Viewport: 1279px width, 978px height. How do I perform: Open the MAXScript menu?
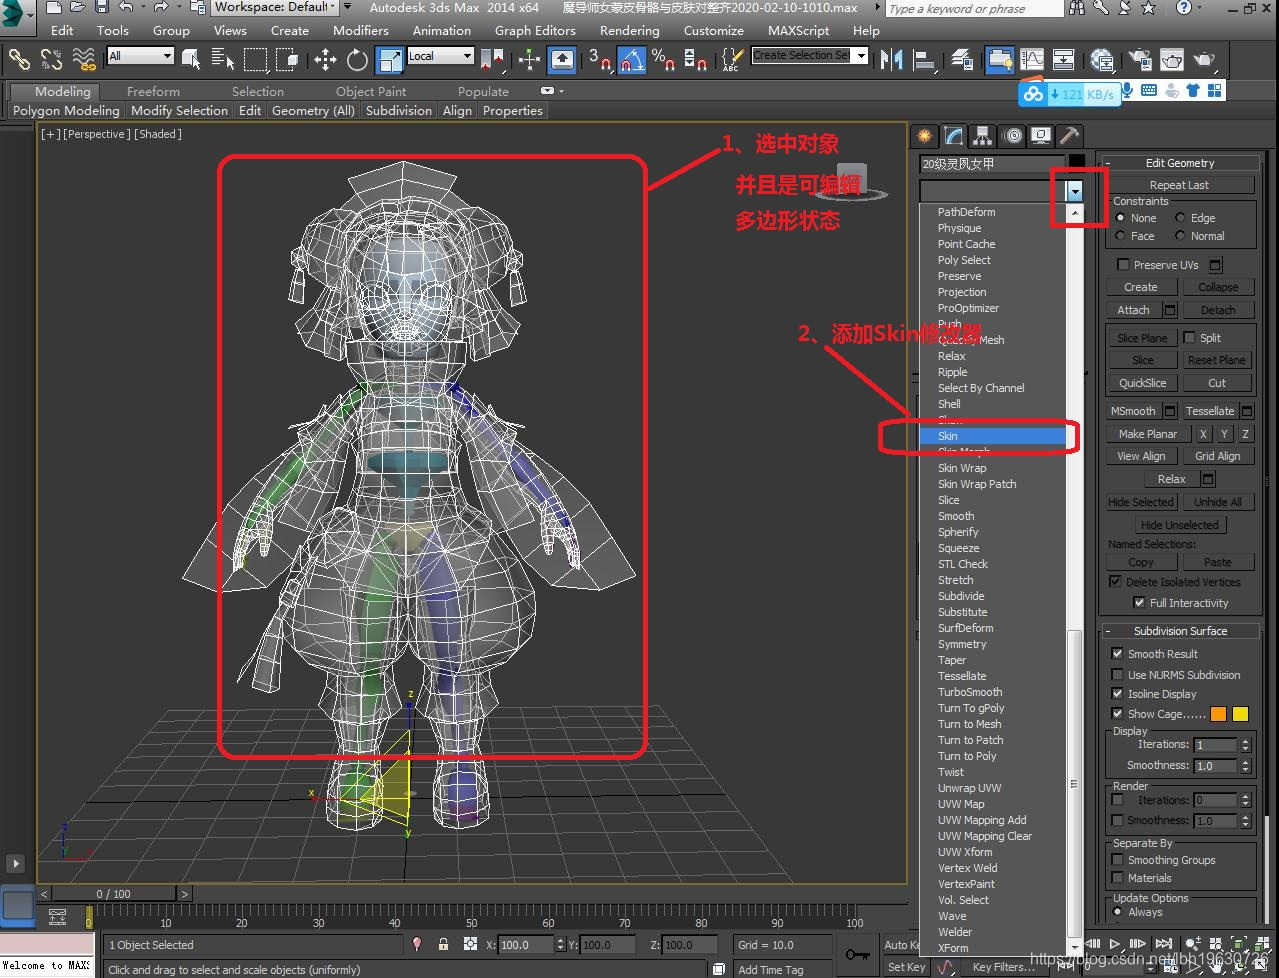(798, 30)
